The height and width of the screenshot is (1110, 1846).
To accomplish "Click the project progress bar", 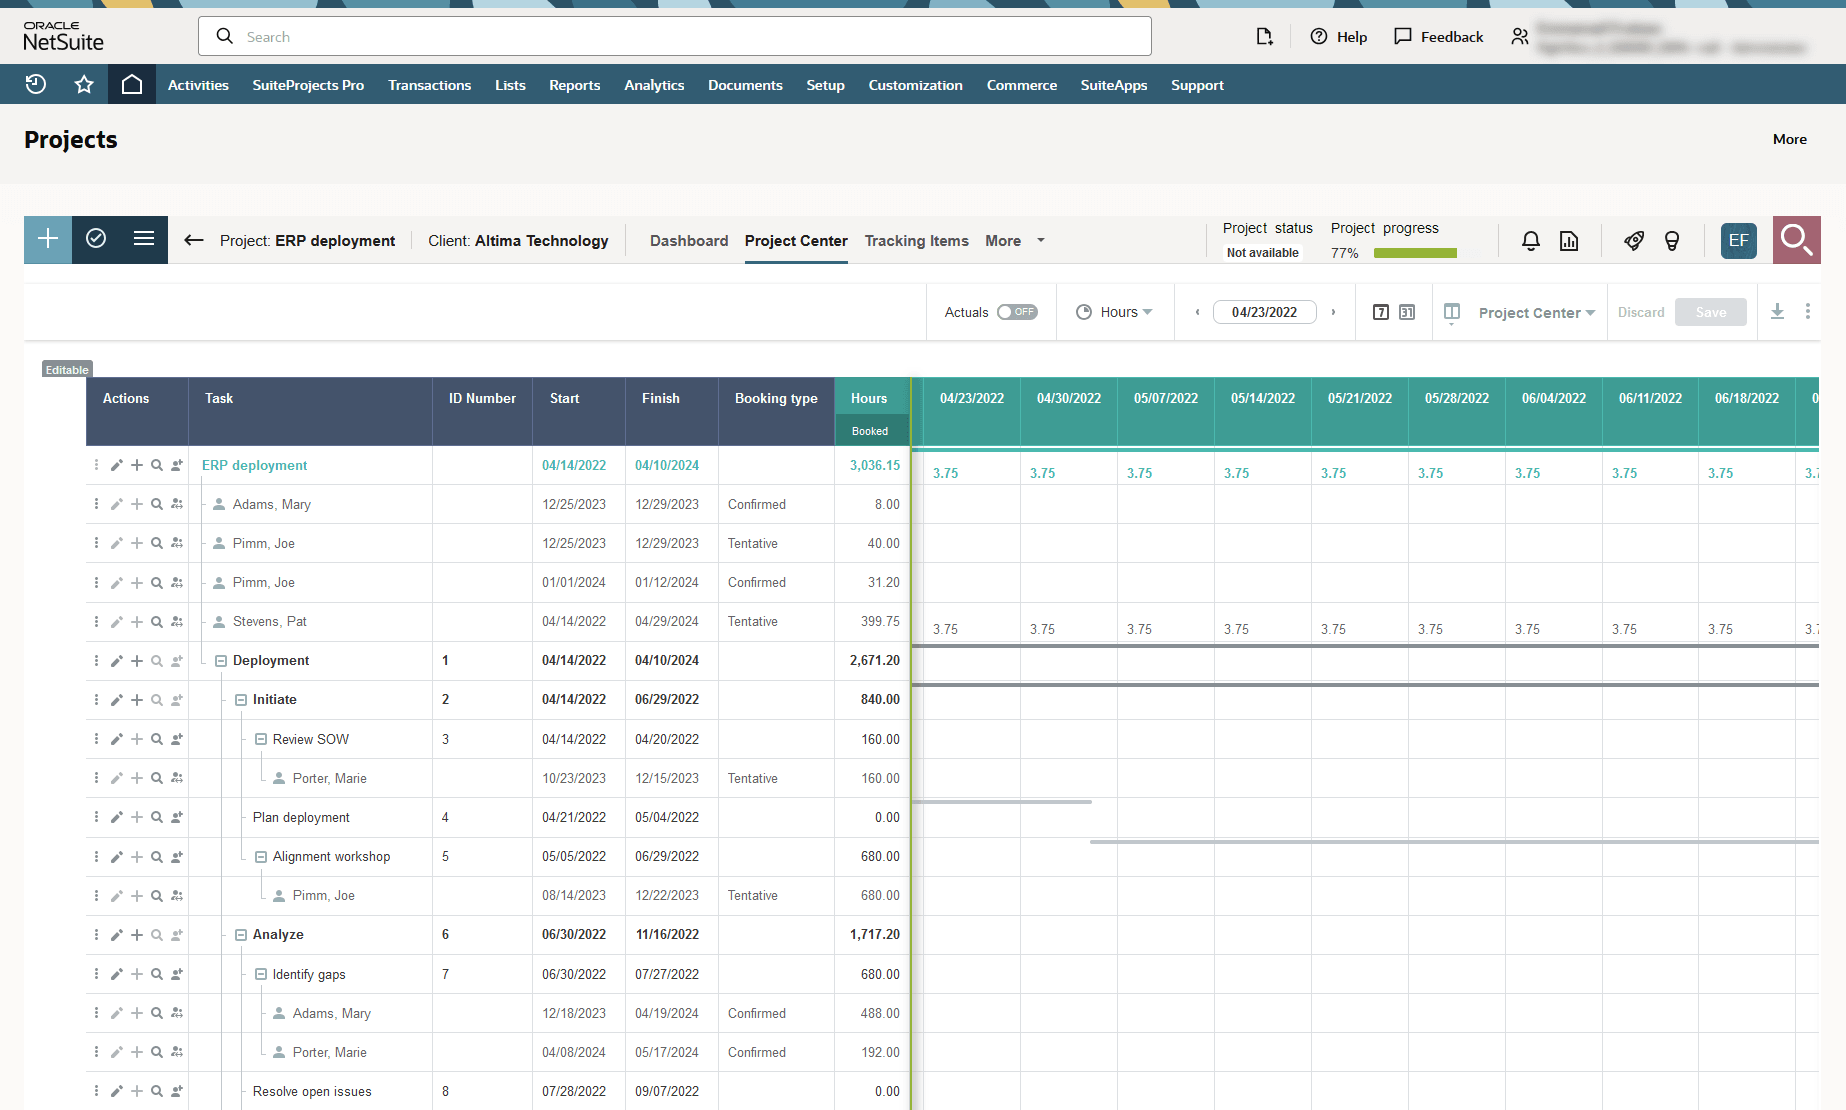I will tap(1415, 252).
